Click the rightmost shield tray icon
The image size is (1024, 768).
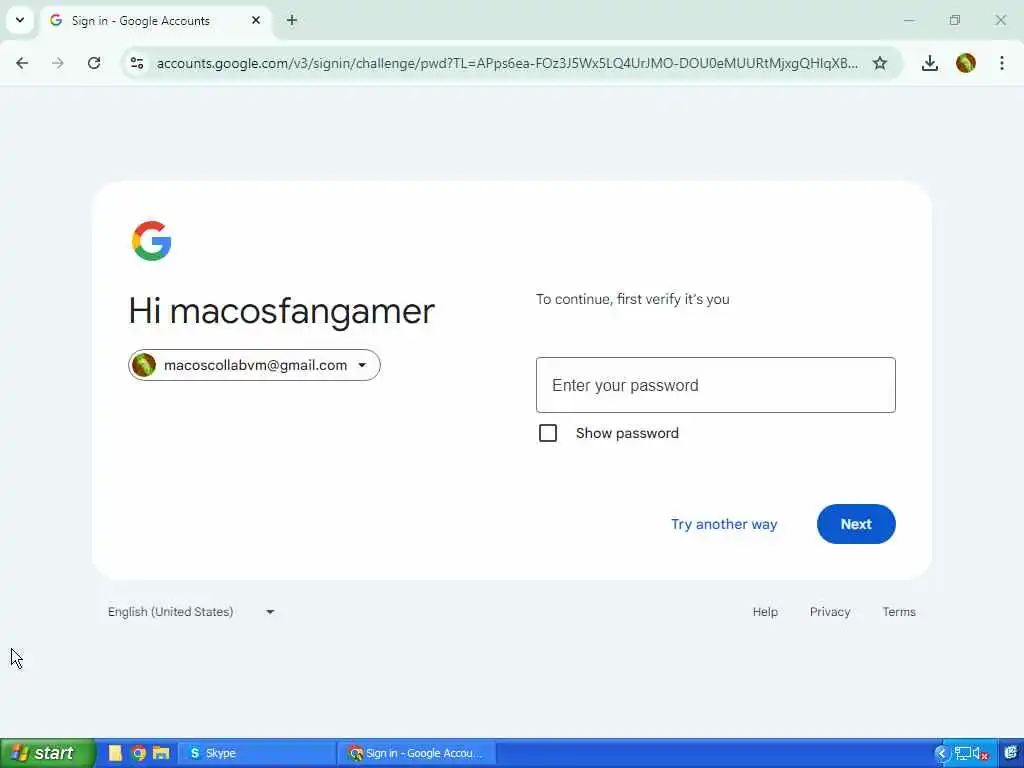coord(1010,754)
